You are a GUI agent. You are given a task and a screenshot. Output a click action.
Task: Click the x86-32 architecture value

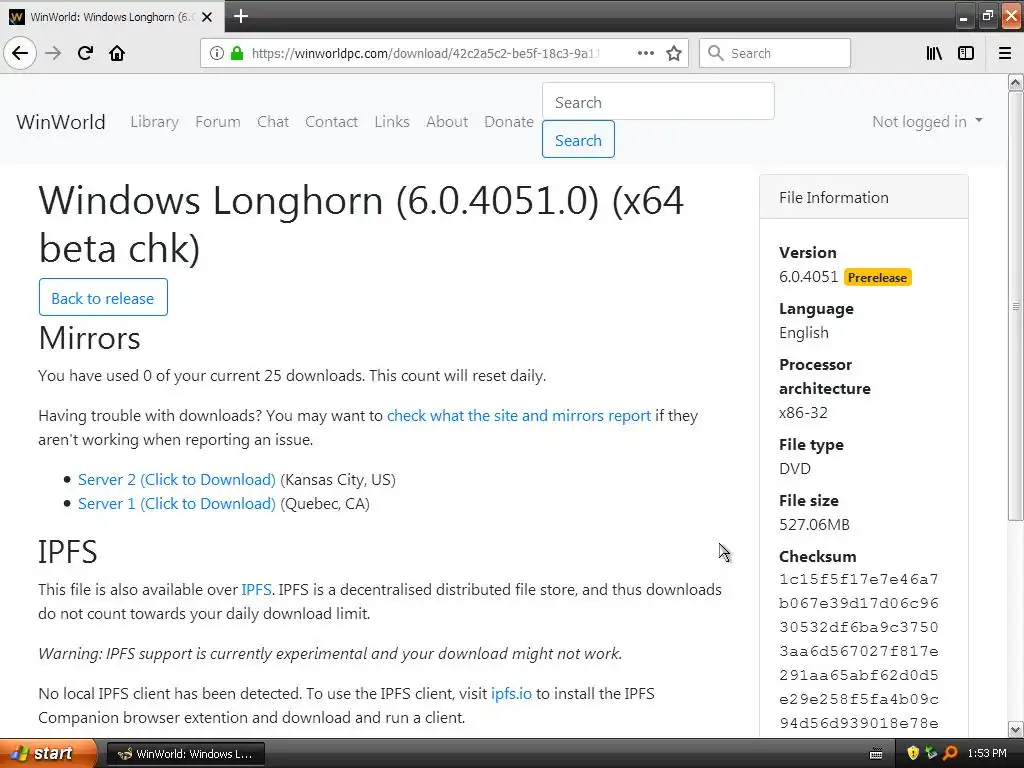(803, 413)
